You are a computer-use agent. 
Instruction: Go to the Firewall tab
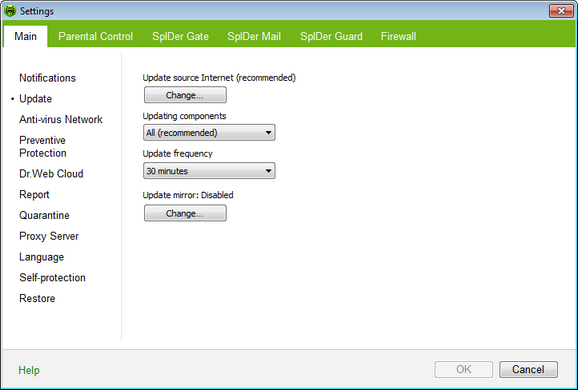tap(398, 36)
